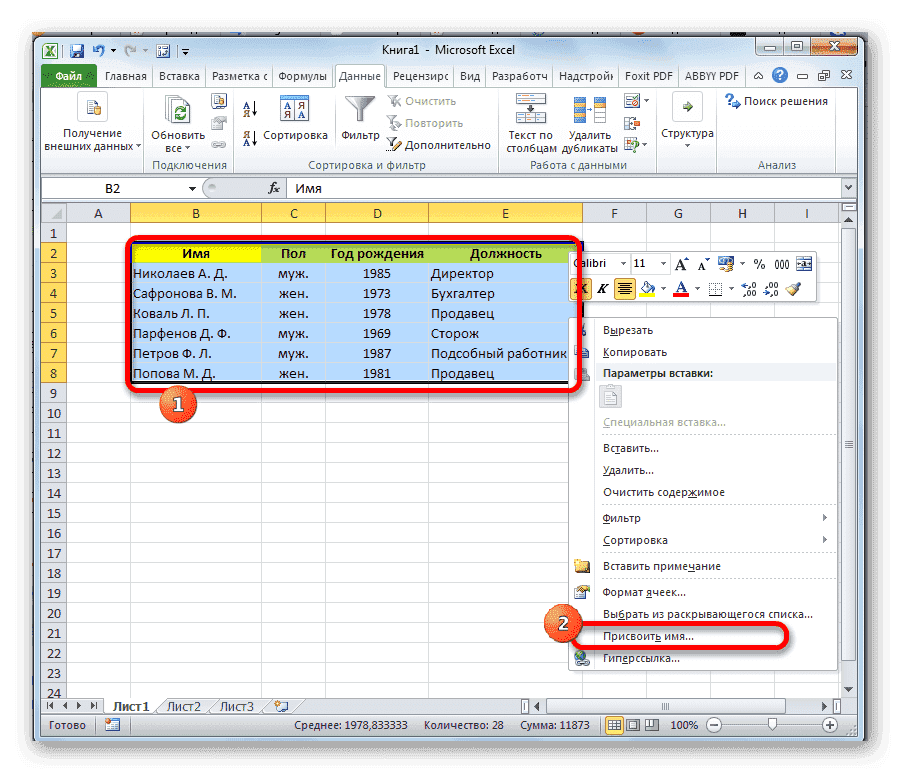This screenshot has width=900, height=773.
Task: Open the fill color dropdown arrow
Action: pyautogui.click(x=663, y=288)
